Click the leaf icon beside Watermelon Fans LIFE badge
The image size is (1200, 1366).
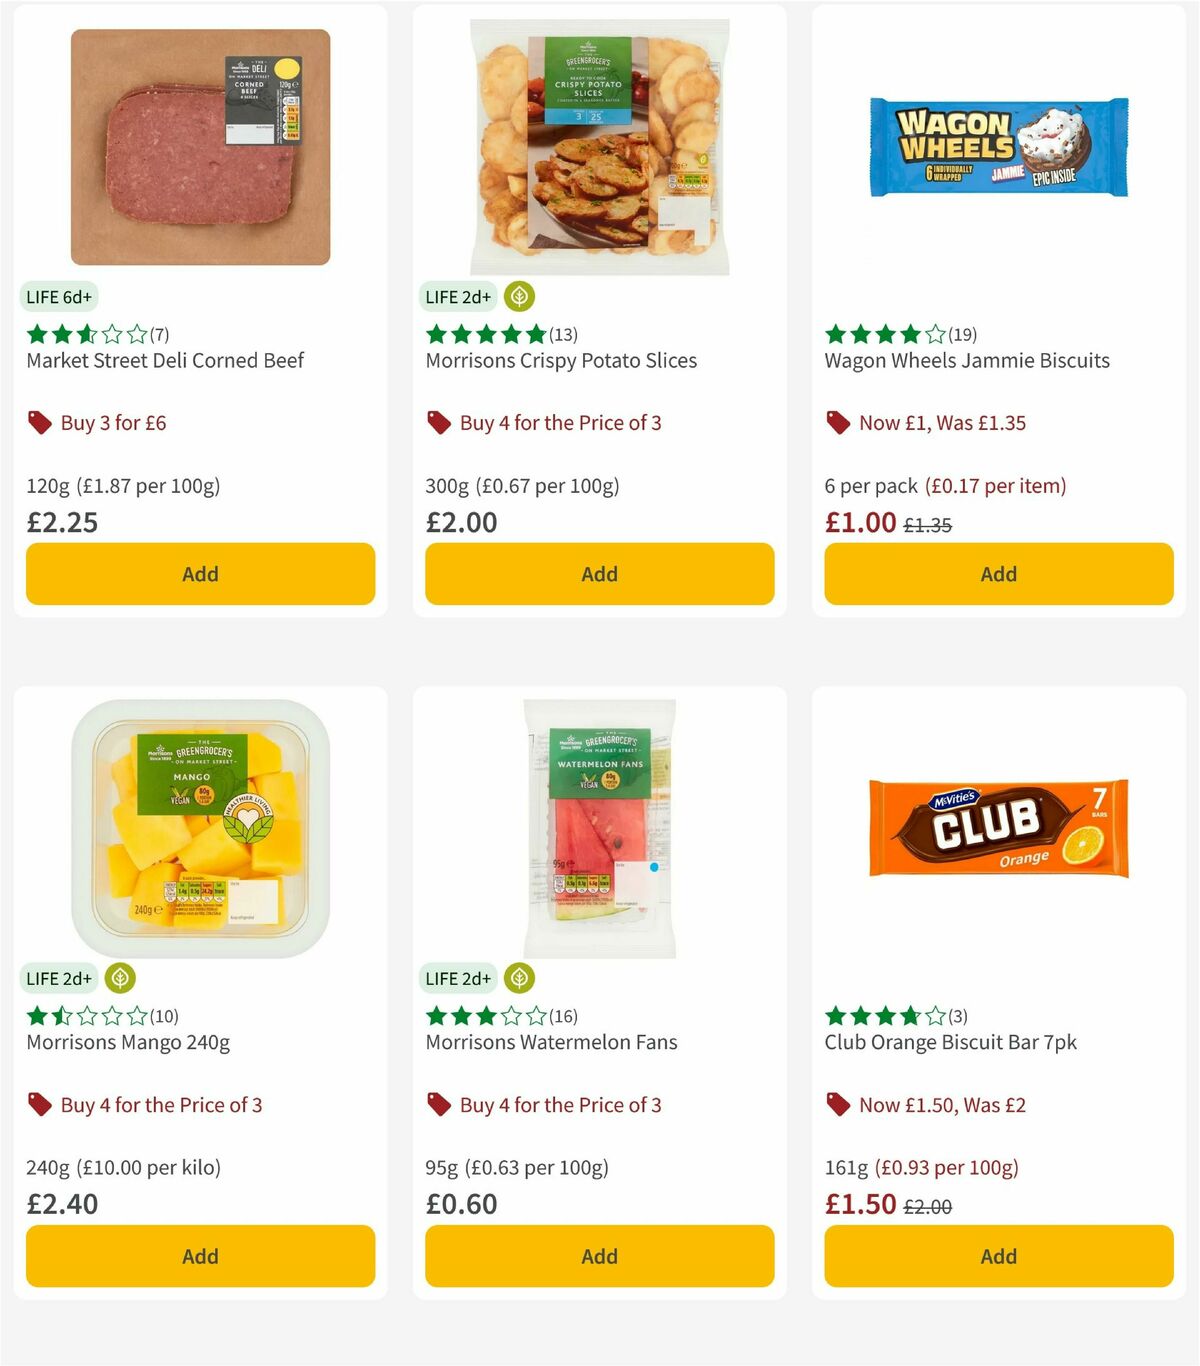tap(519, 978)
